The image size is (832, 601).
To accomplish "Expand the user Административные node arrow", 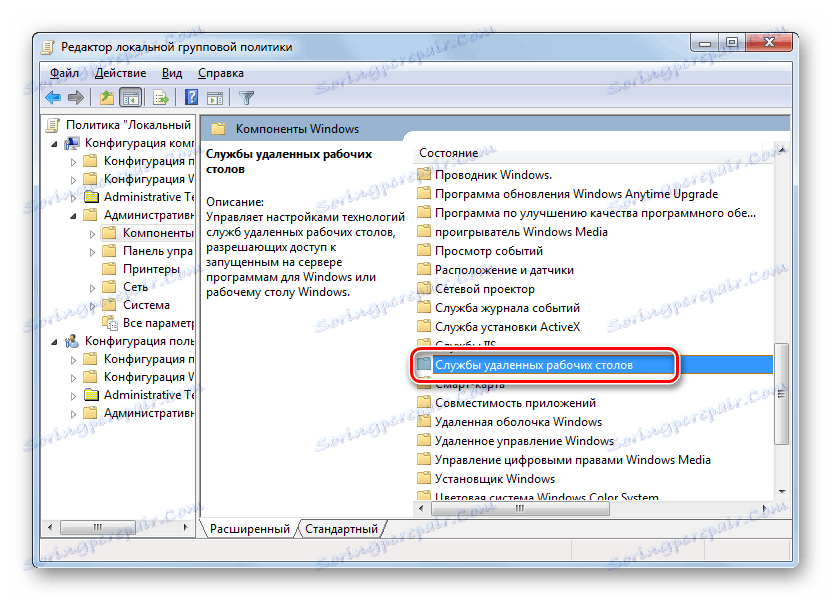I will pos(73,413).
